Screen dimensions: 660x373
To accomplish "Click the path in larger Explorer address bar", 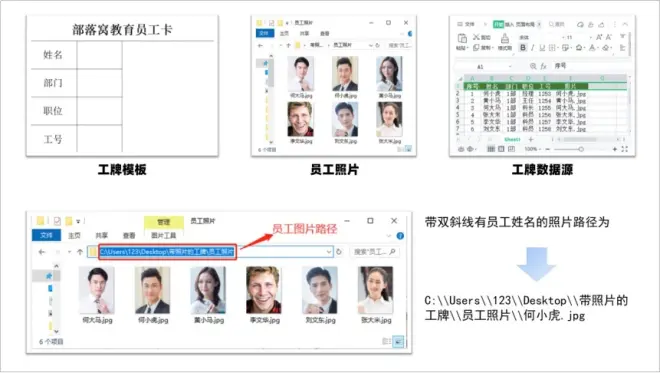I will click(x=168, y=252).
